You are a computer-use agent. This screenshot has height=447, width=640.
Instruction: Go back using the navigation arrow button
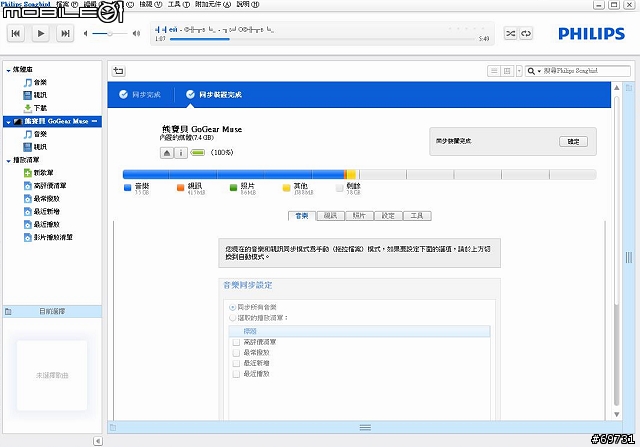click(118, 71)
